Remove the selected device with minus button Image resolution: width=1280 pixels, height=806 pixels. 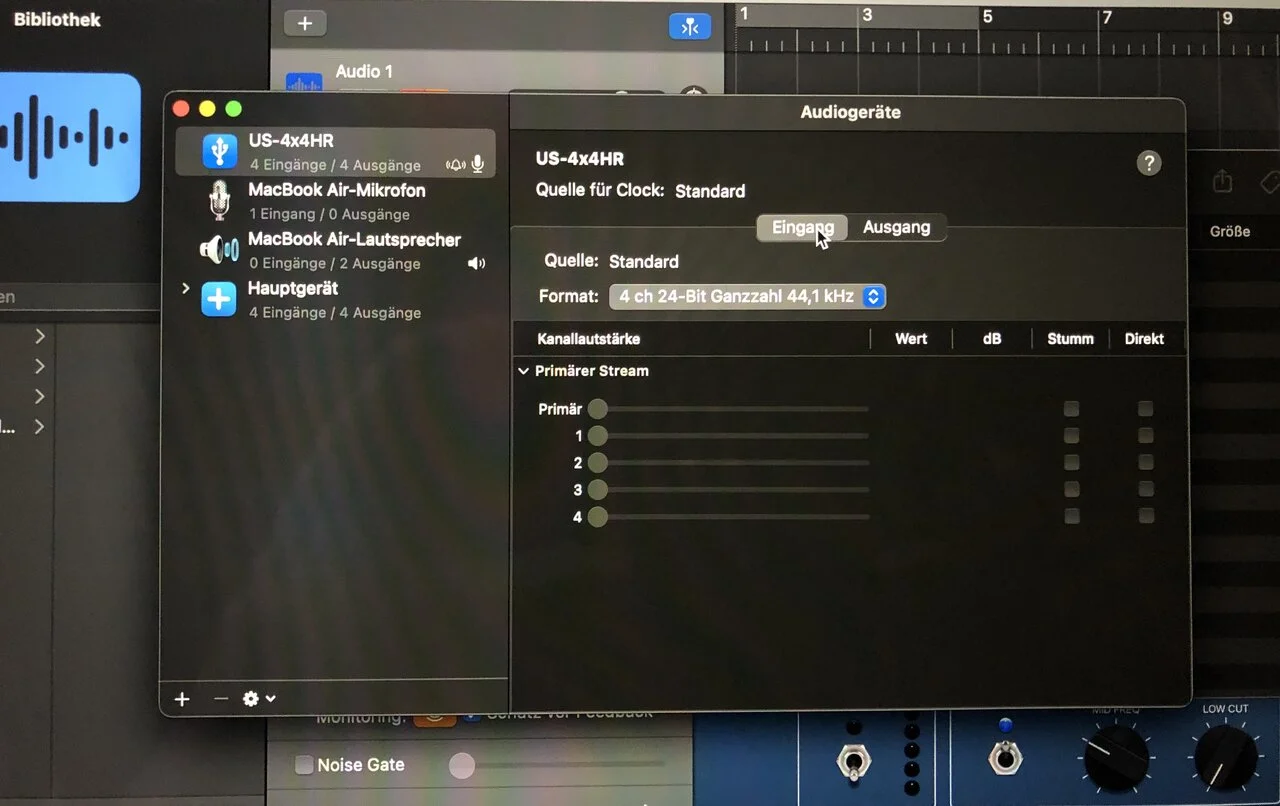[221, 699]
